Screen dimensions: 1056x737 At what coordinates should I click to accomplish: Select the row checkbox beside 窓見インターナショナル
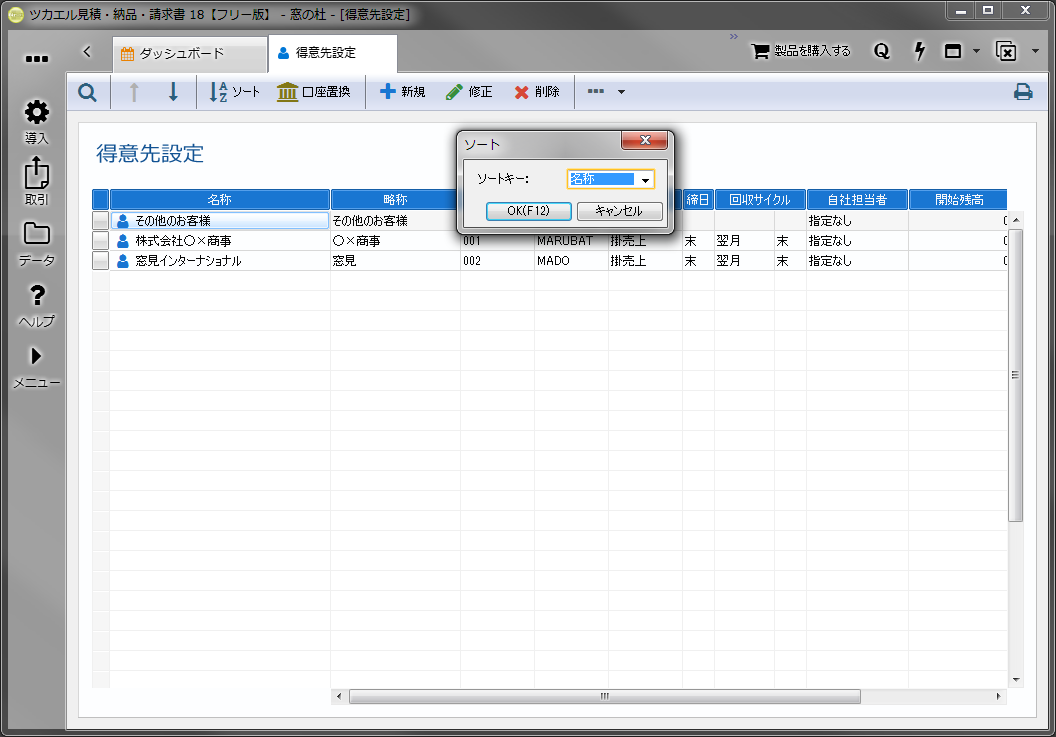pyautogui.click(x=99, y=260)
